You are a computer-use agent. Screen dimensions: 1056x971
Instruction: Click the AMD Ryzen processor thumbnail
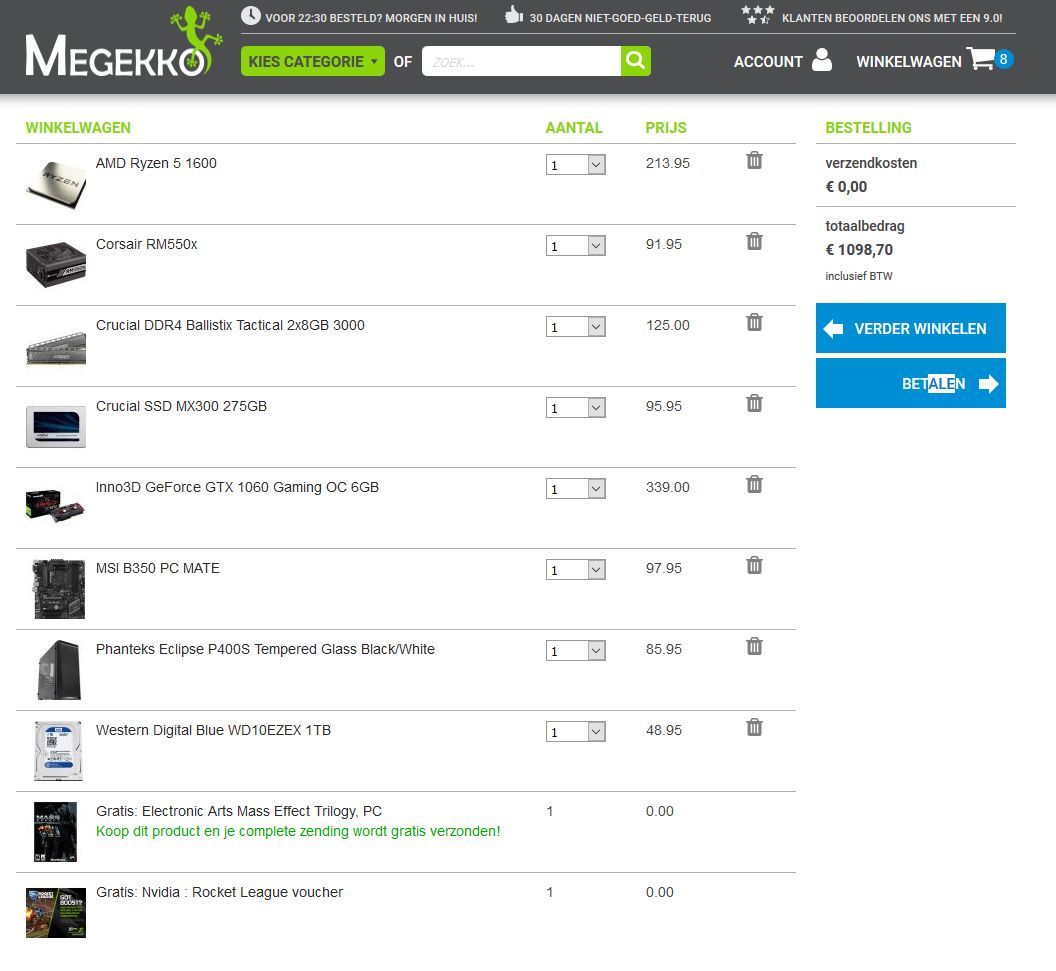point(56,184)
